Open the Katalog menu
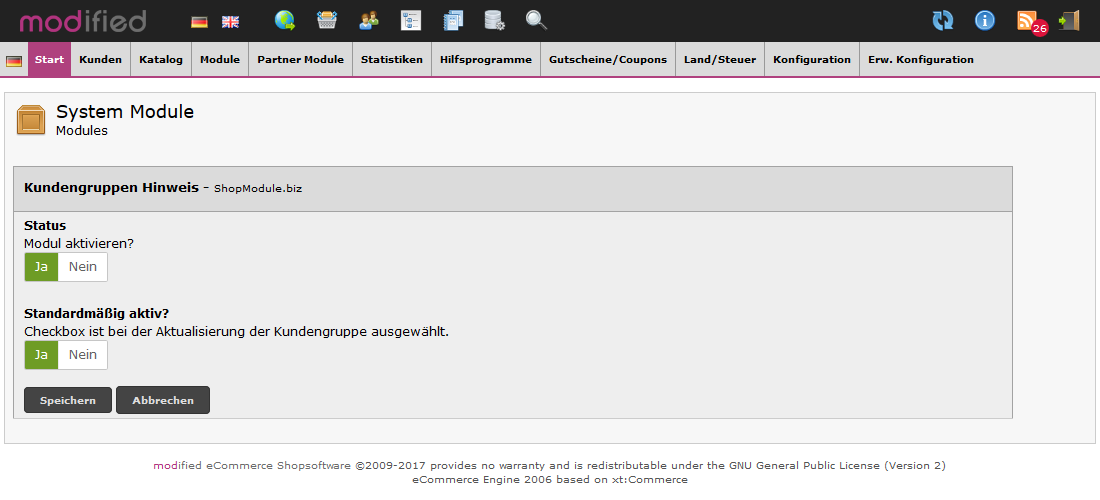1100x500 pixels. click(161, 60)
